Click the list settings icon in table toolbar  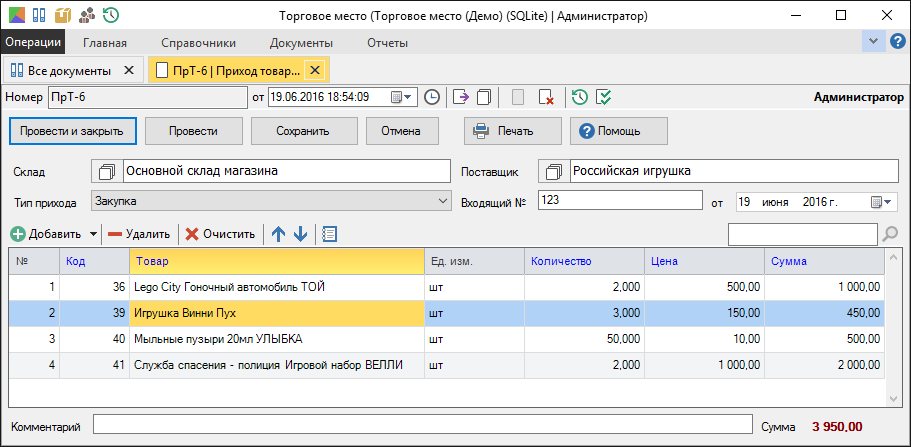coord(329,234)
